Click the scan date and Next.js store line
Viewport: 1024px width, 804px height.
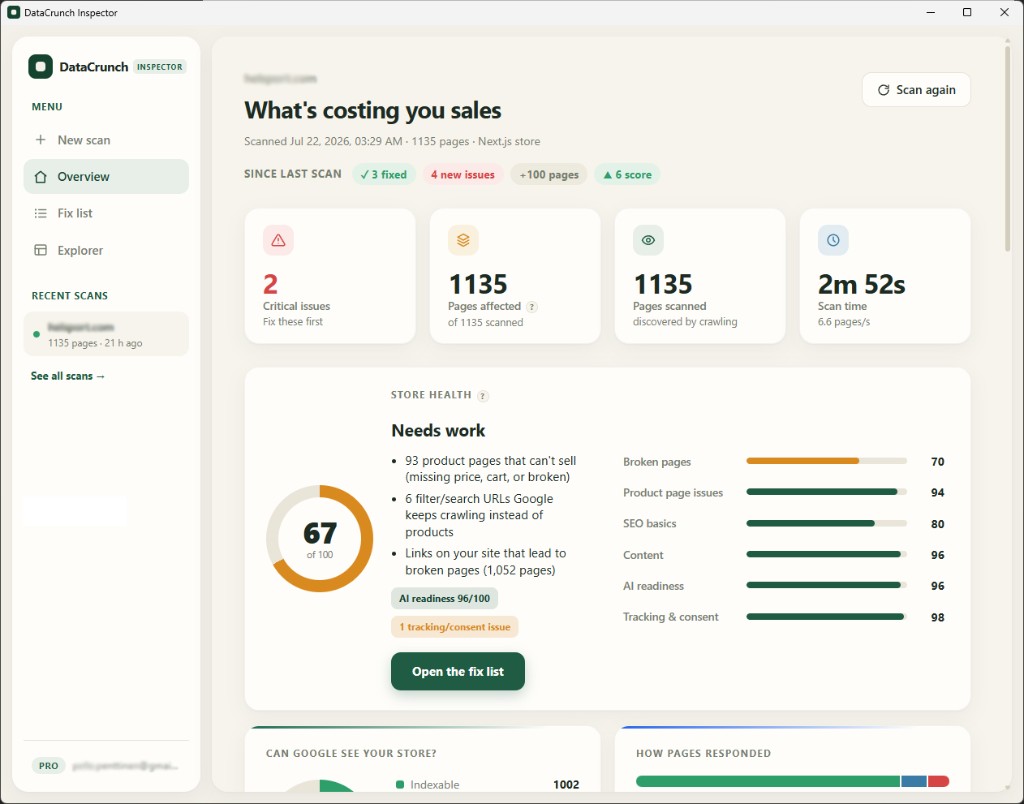click(x=392, y=141)
